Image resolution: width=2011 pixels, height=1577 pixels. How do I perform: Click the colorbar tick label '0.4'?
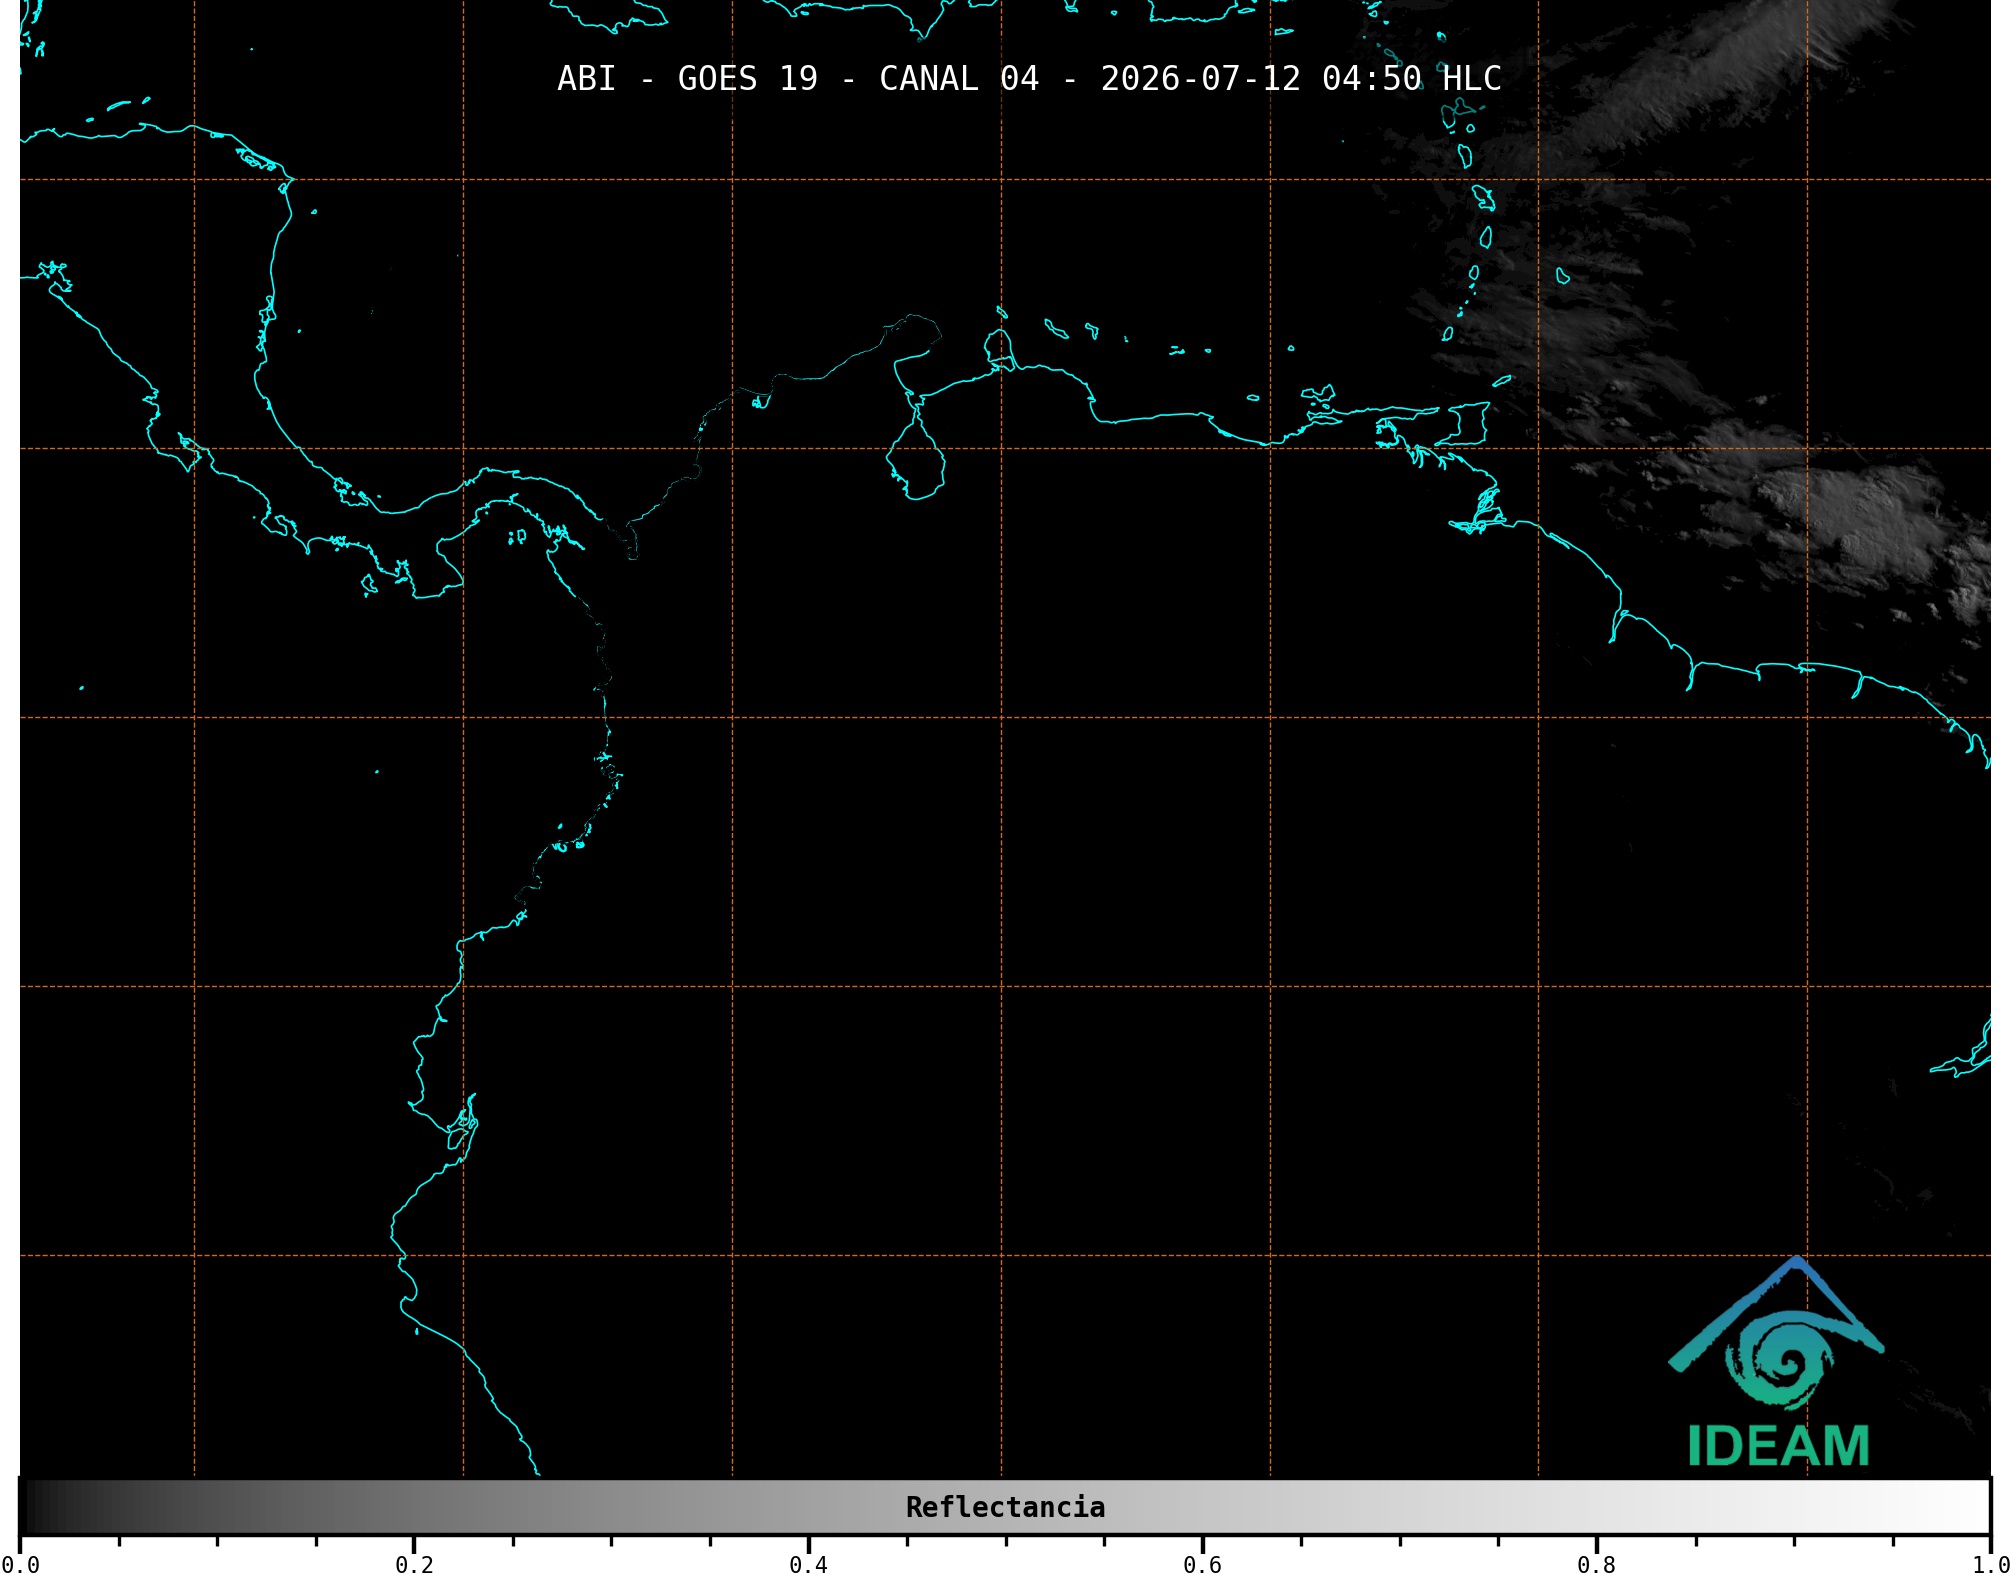(808, 1565)
